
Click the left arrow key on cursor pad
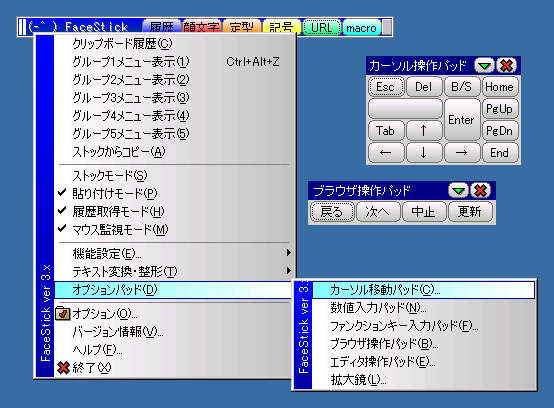point(385,153)
